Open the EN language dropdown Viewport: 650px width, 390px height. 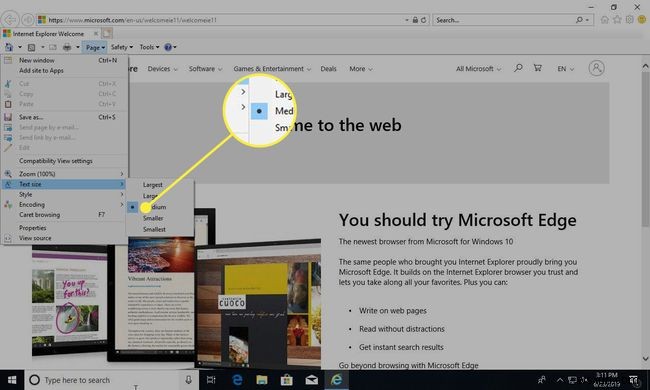(565, 69)
